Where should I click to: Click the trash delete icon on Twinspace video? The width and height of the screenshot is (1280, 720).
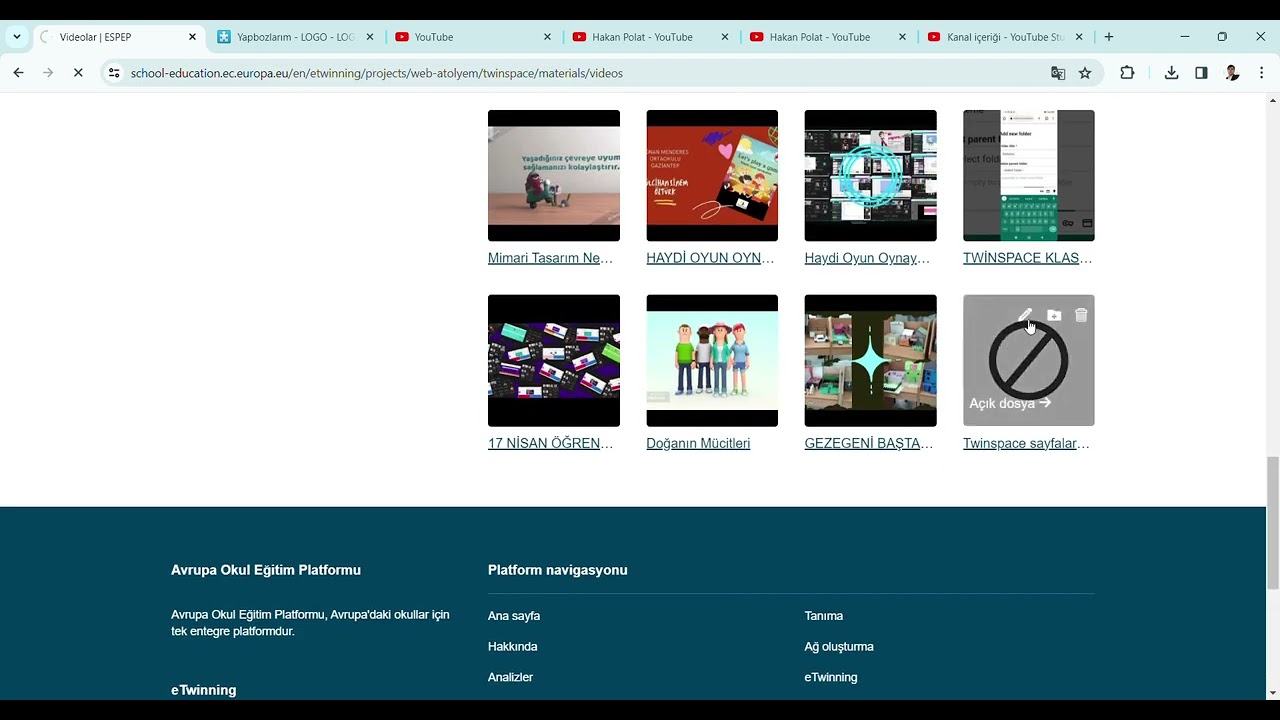(1081, 315)
